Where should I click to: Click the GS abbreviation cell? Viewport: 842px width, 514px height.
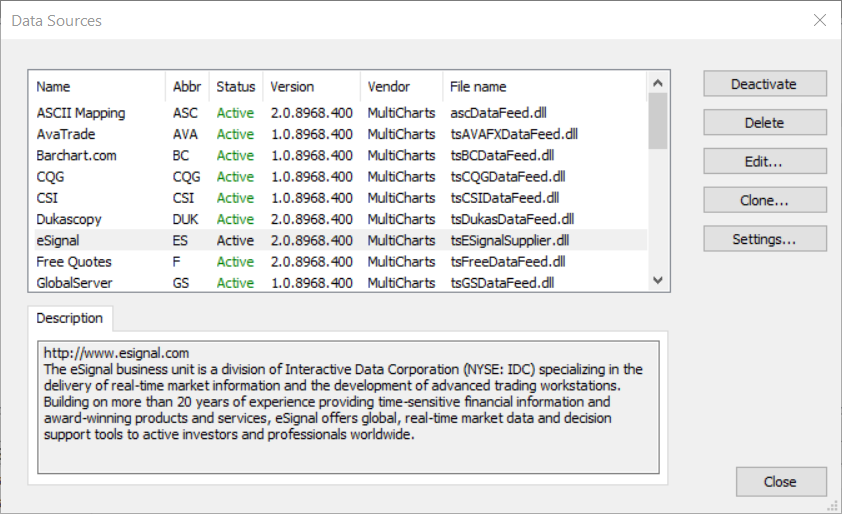[x=181, y=283]
